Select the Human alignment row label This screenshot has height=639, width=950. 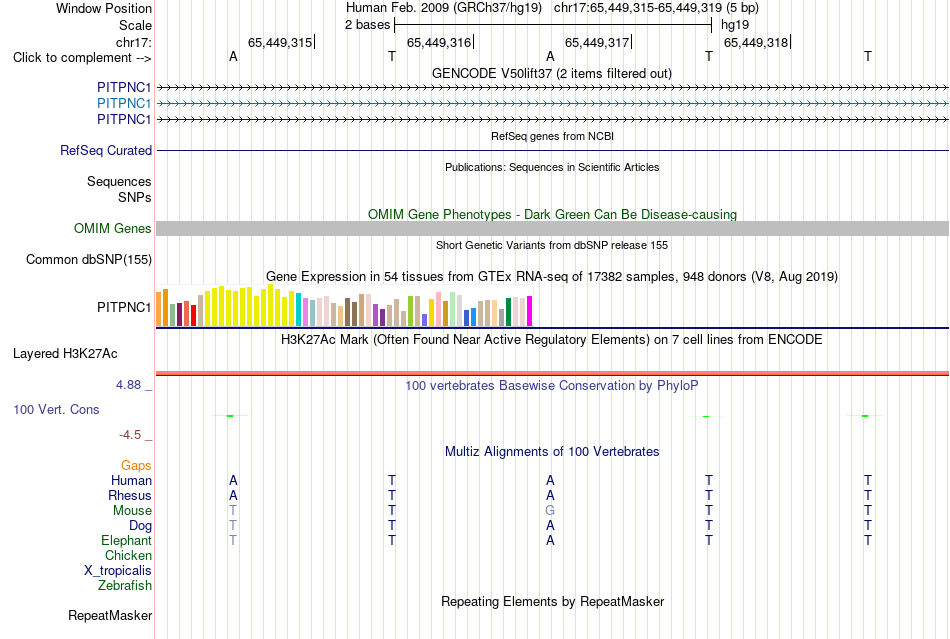point(131,480)
